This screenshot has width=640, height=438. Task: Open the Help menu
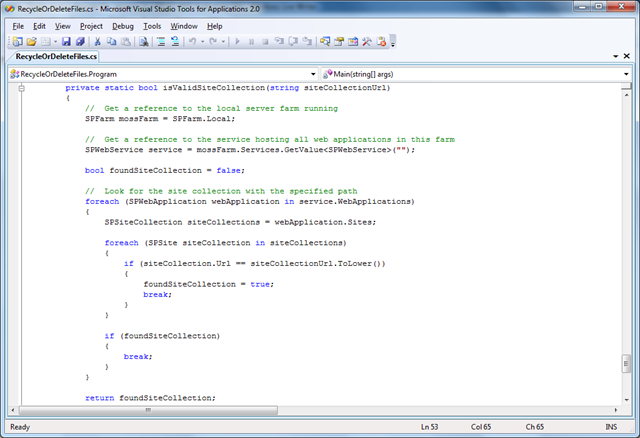[215, 25]
